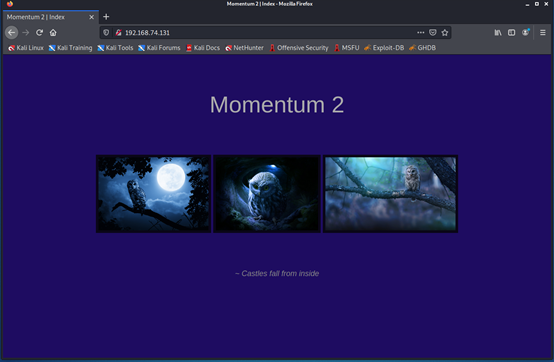
Task: Go back with the back arrow
Action: coord(11,32)
